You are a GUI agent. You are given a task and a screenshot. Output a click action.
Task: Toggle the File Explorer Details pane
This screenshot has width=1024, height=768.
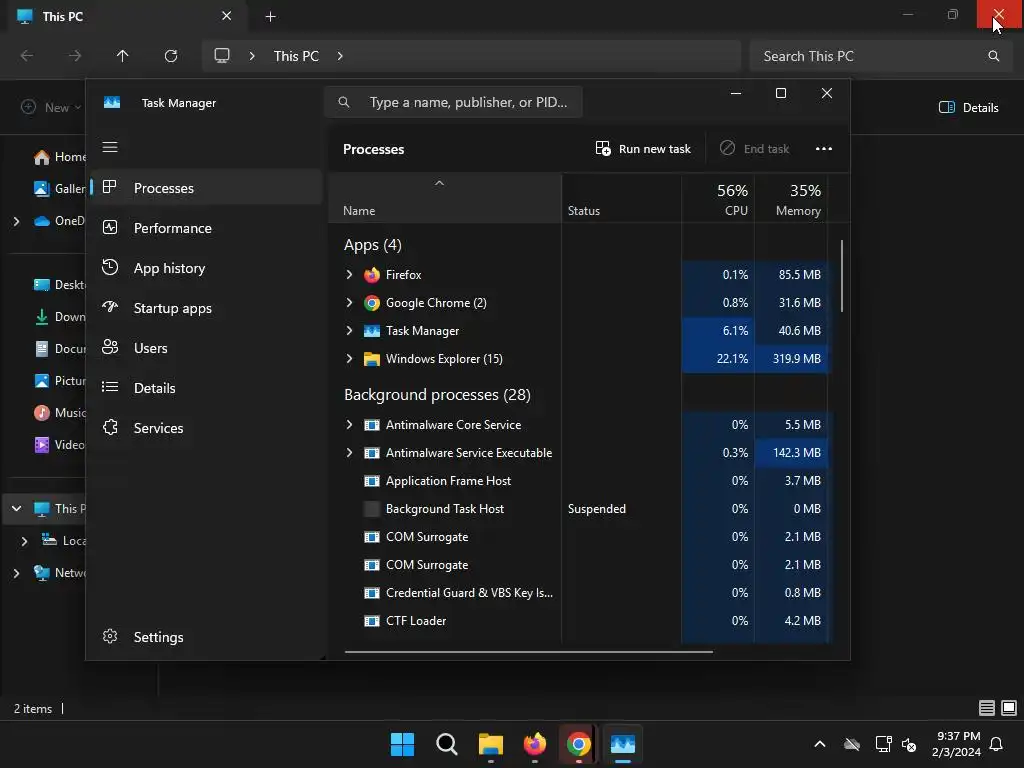(968, 108)
